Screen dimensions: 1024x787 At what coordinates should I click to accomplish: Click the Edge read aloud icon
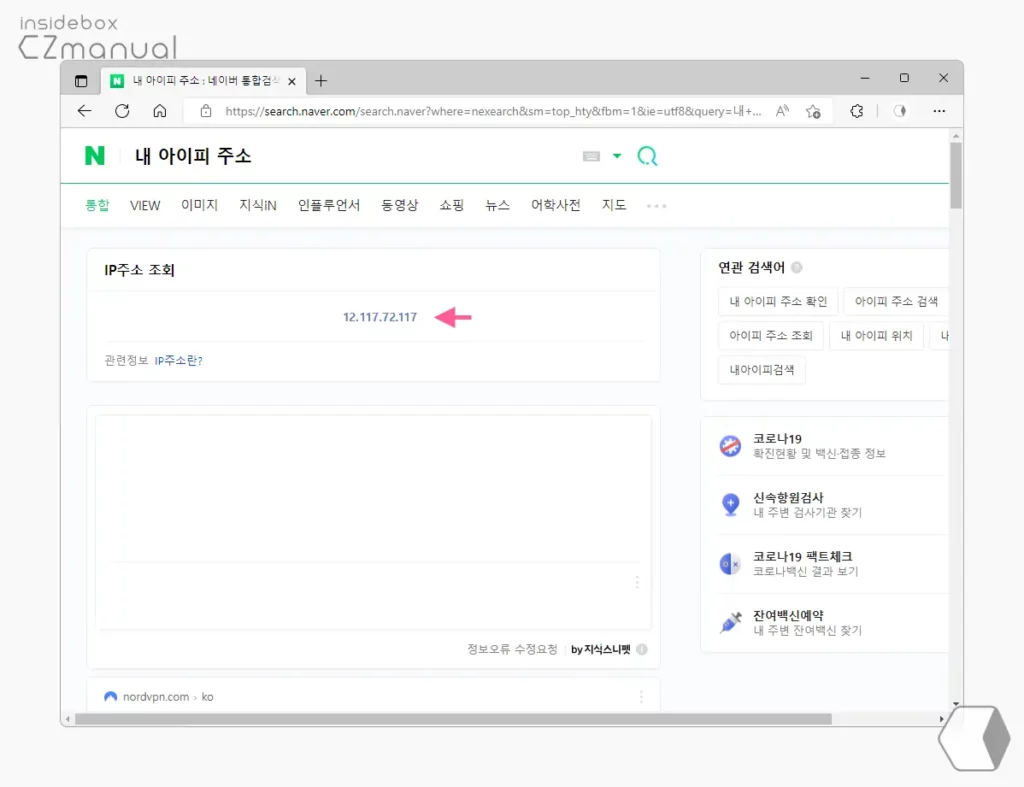coord(782,111)
